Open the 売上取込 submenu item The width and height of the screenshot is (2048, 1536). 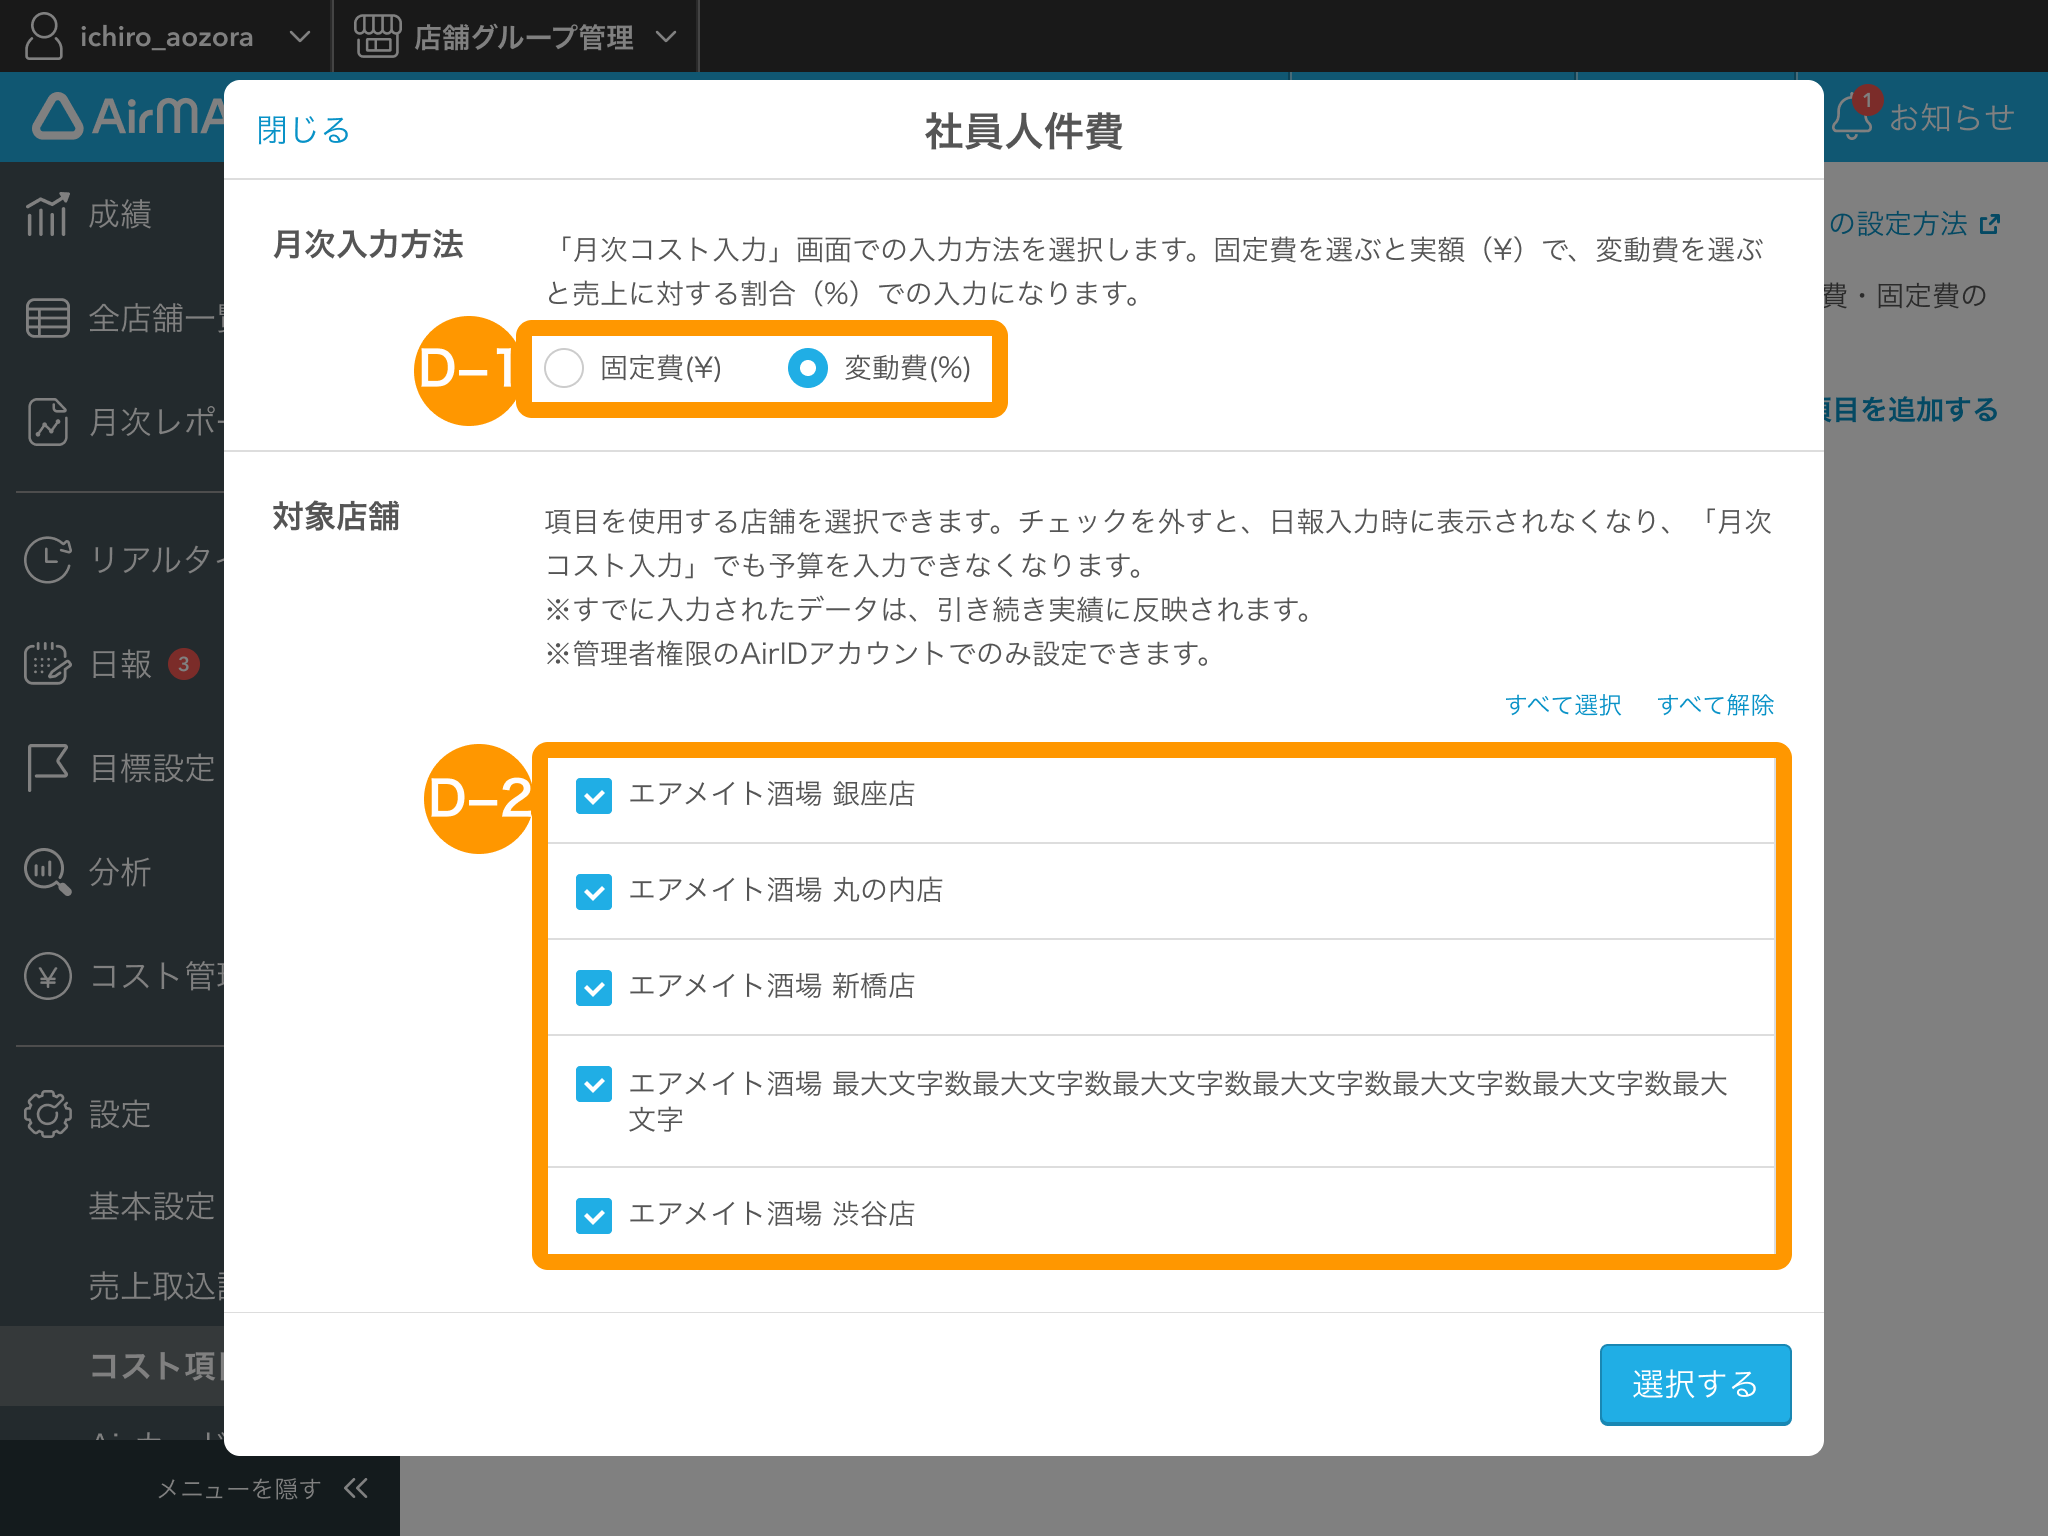[x=156, y=1286]
